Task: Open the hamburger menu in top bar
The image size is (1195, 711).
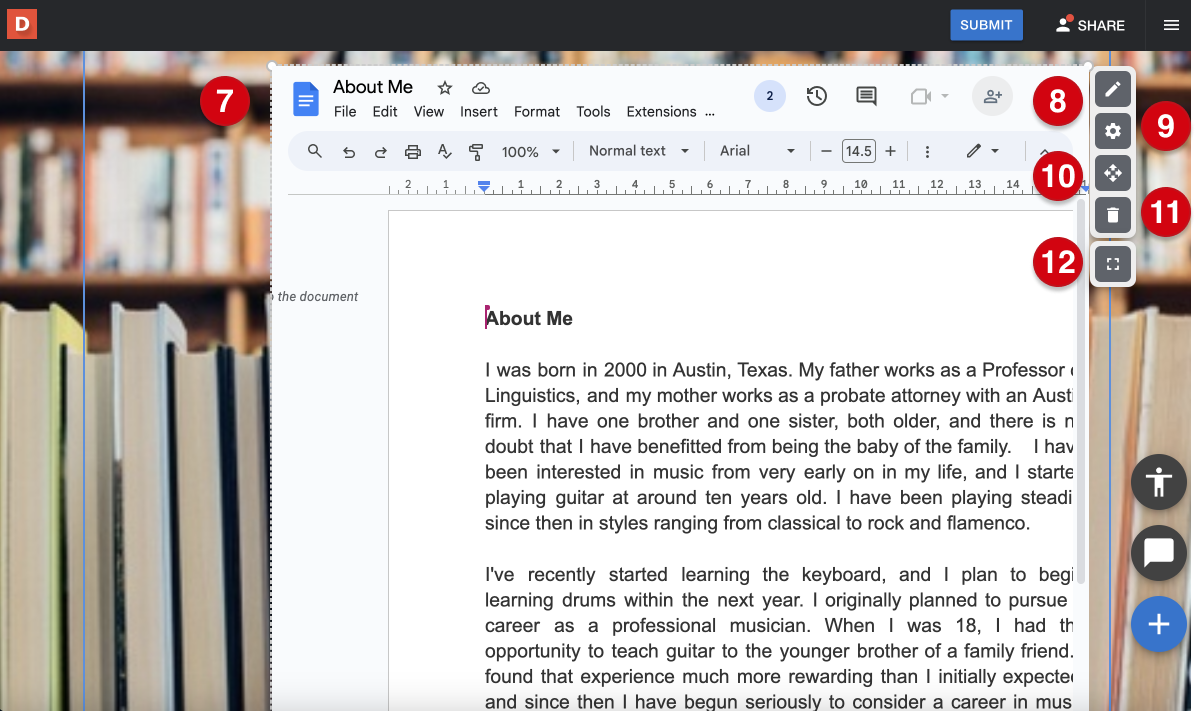Action: (x=1171, y=25)
